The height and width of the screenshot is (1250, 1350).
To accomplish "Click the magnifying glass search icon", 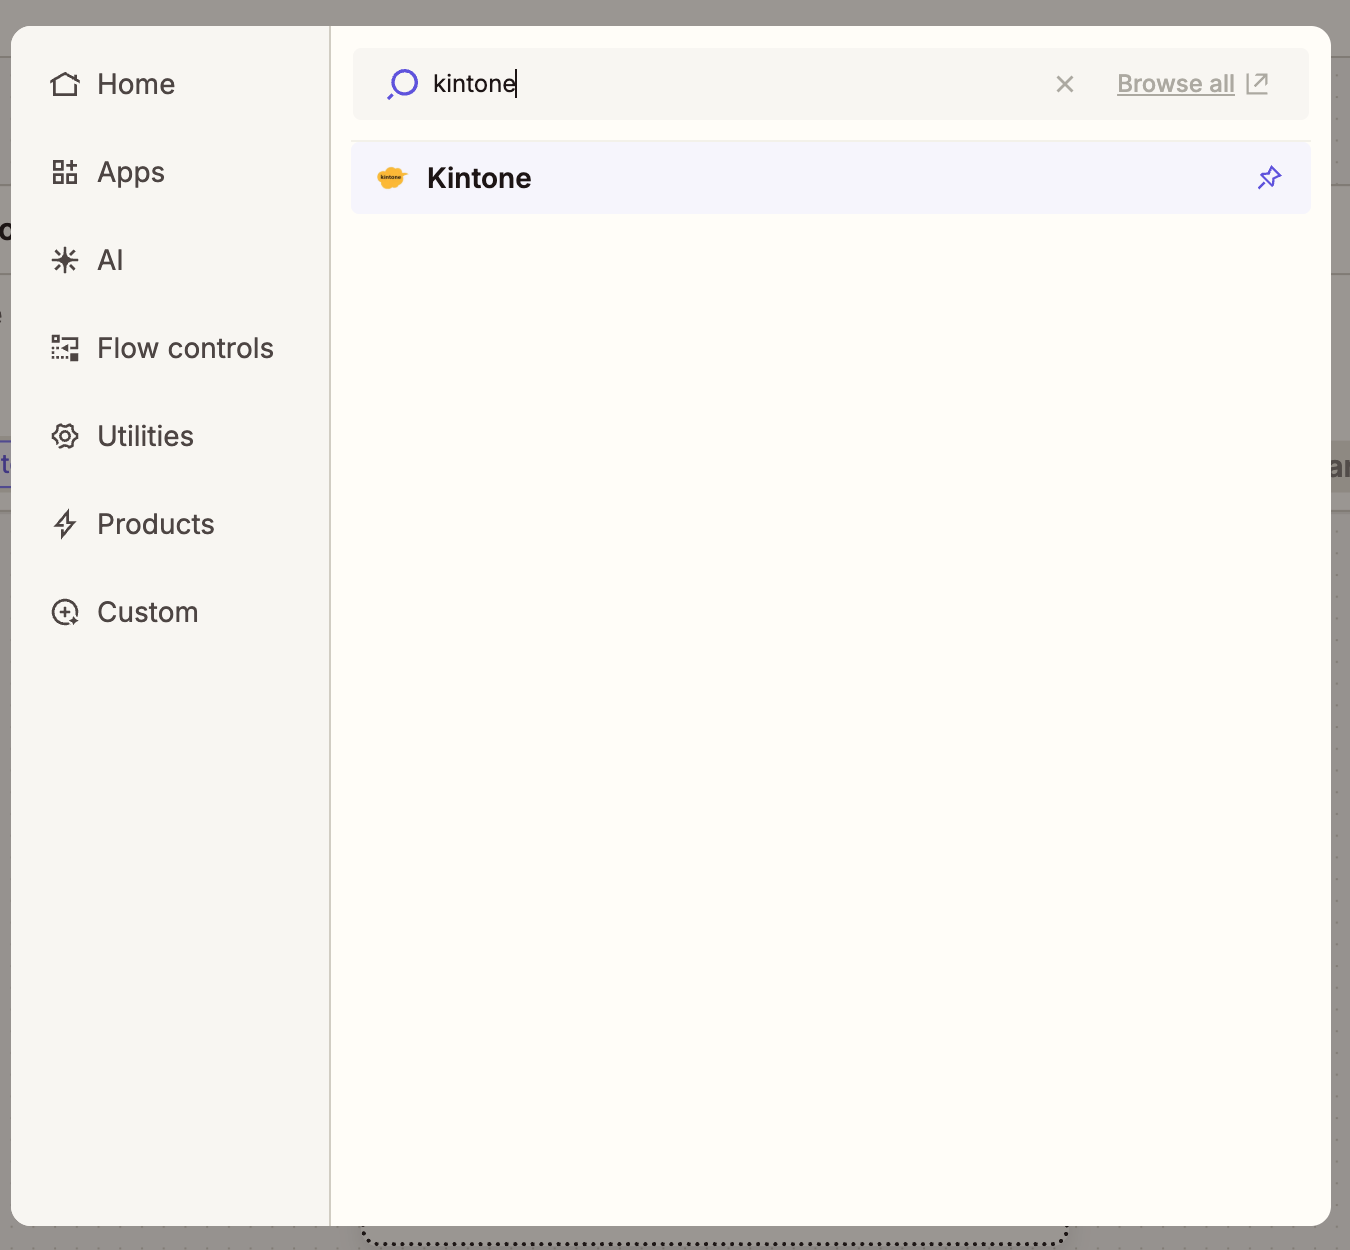I will pyautogui.click(x=402, y=84).
